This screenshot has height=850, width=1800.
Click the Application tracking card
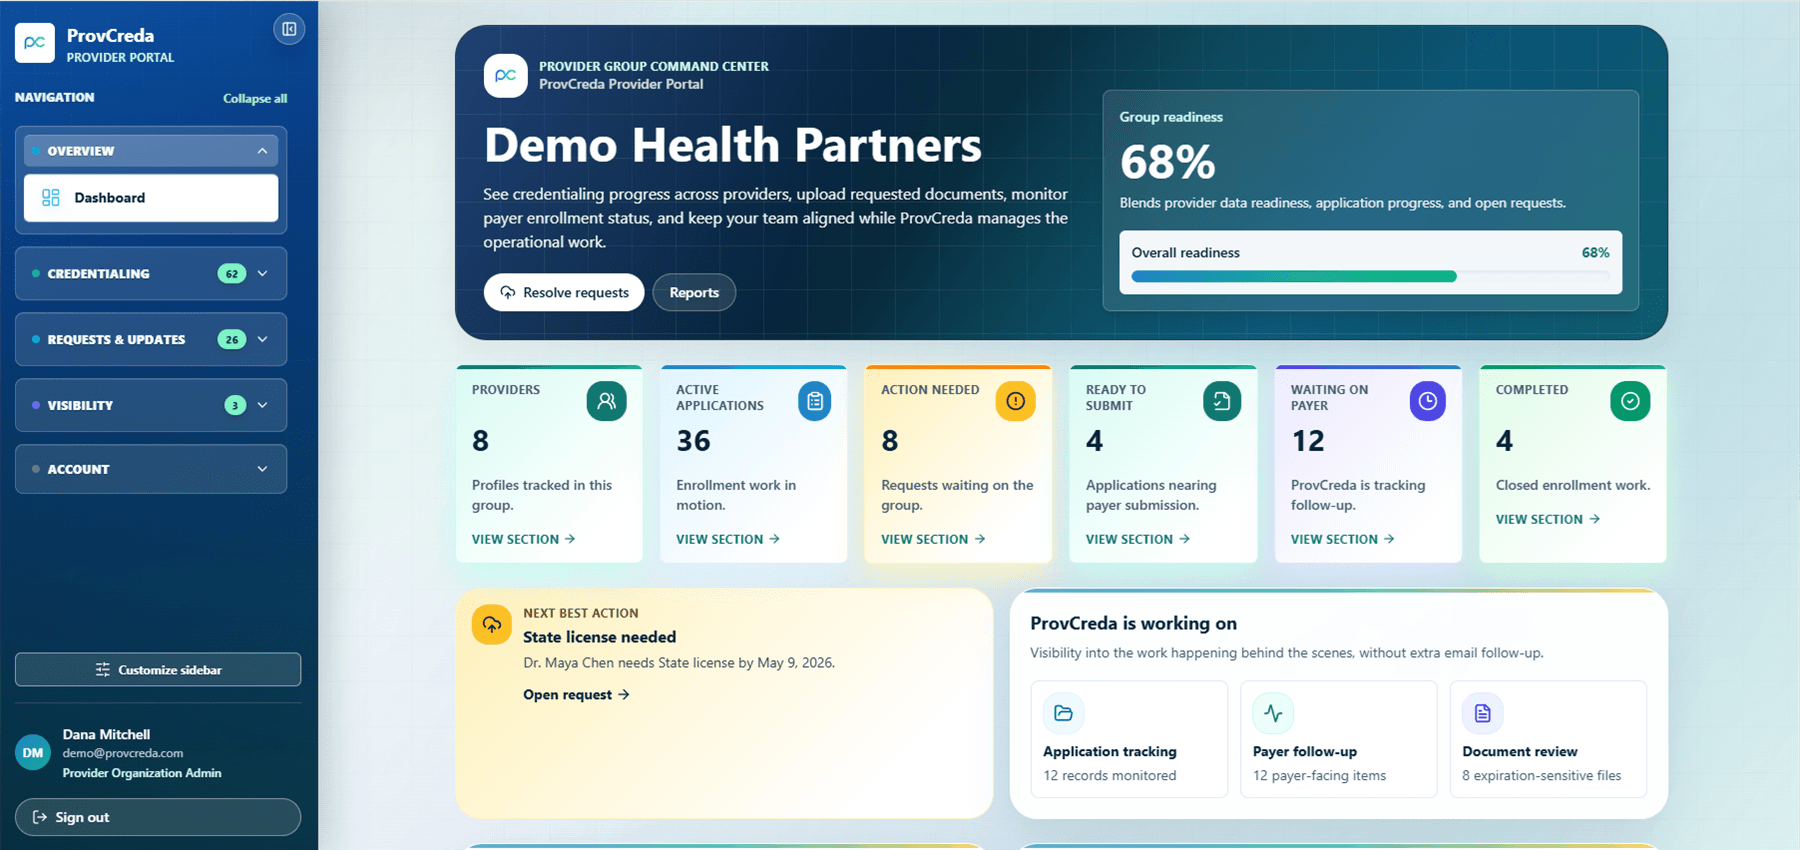(x=1129, y=739)
